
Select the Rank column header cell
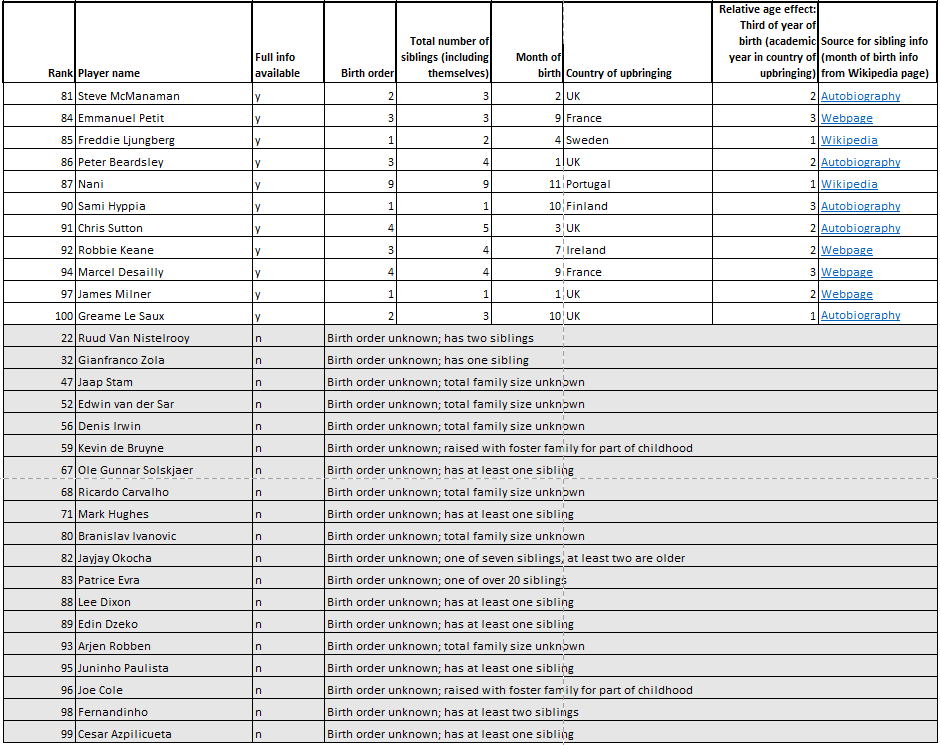60,73
